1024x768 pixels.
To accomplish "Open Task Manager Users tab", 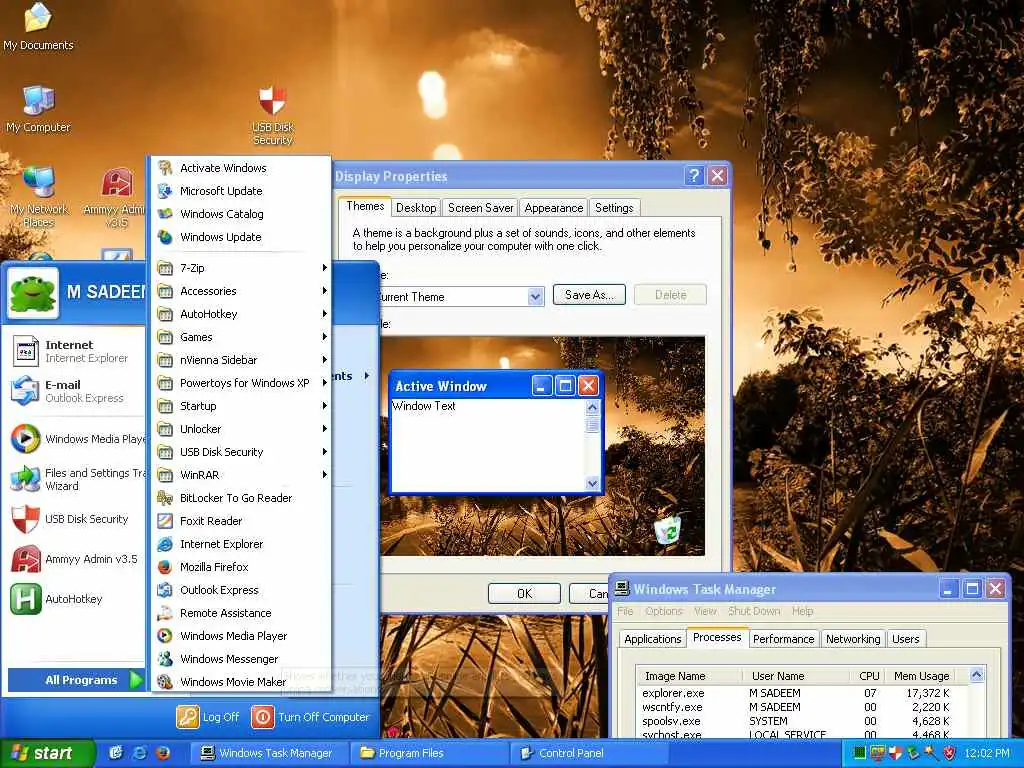I will 906,639.
